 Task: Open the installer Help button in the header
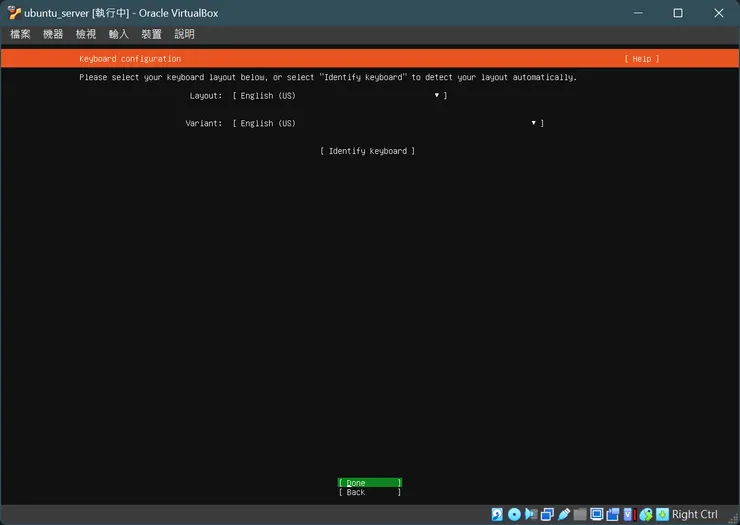pos(641,59)
